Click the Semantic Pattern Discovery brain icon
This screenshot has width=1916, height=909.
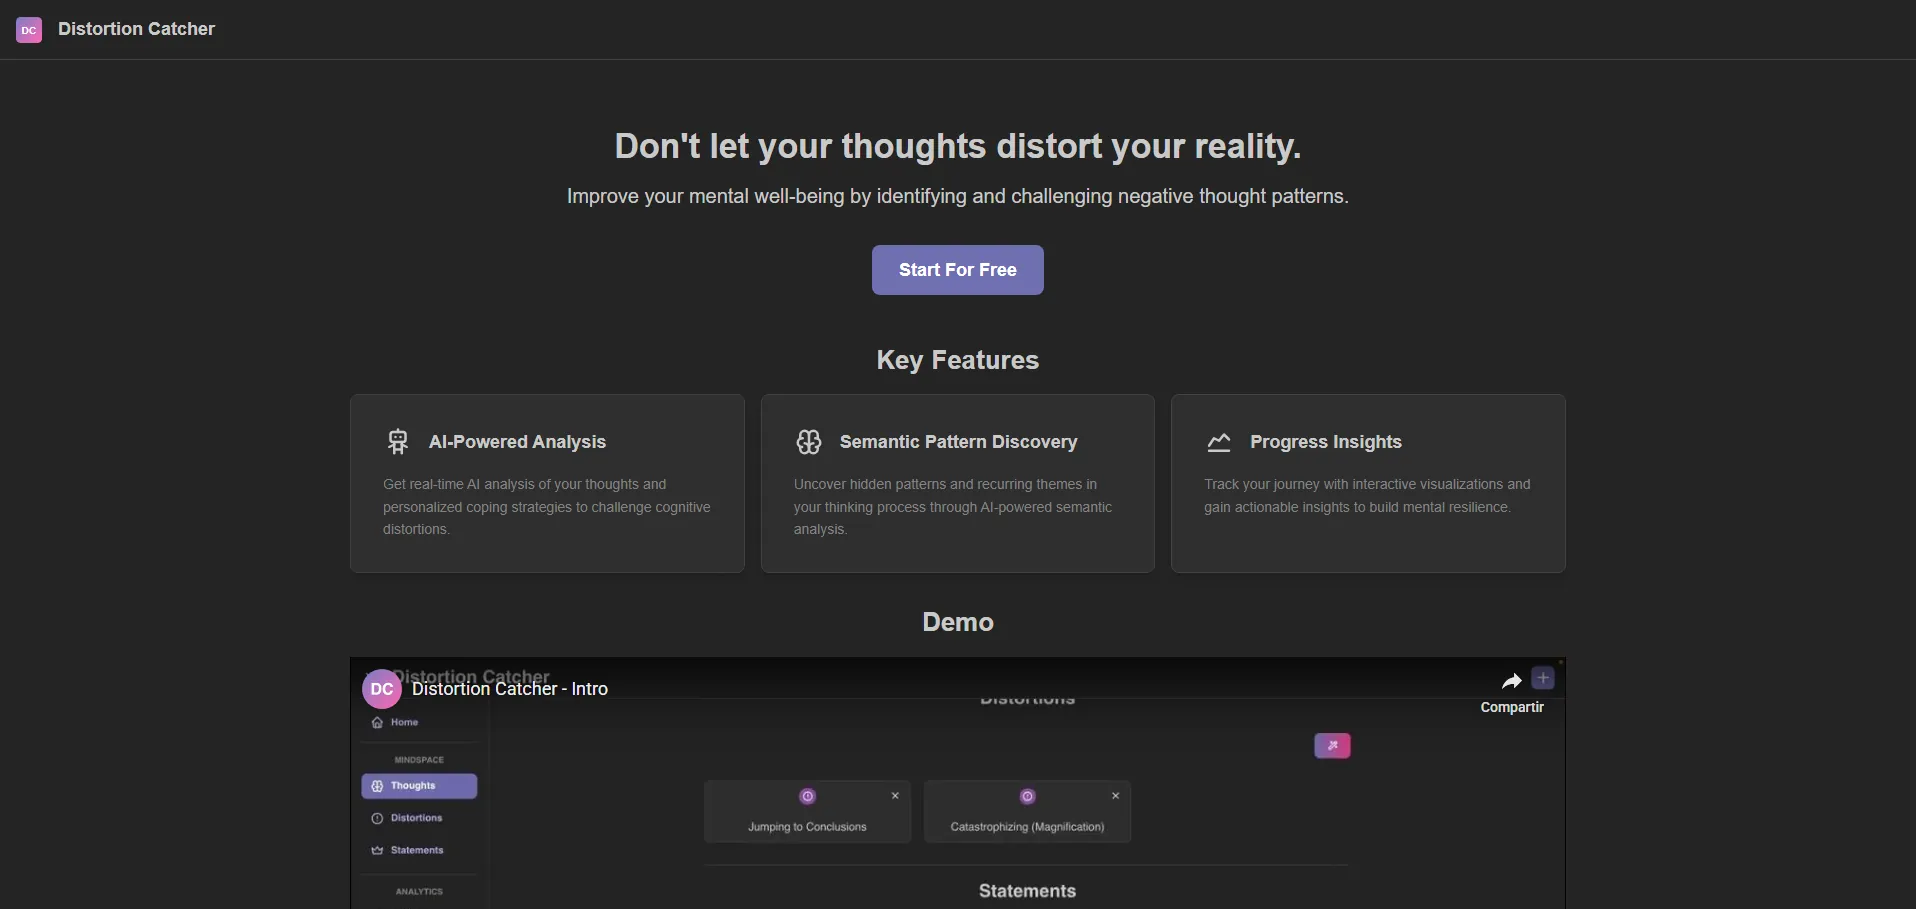(x=808, y=442)
